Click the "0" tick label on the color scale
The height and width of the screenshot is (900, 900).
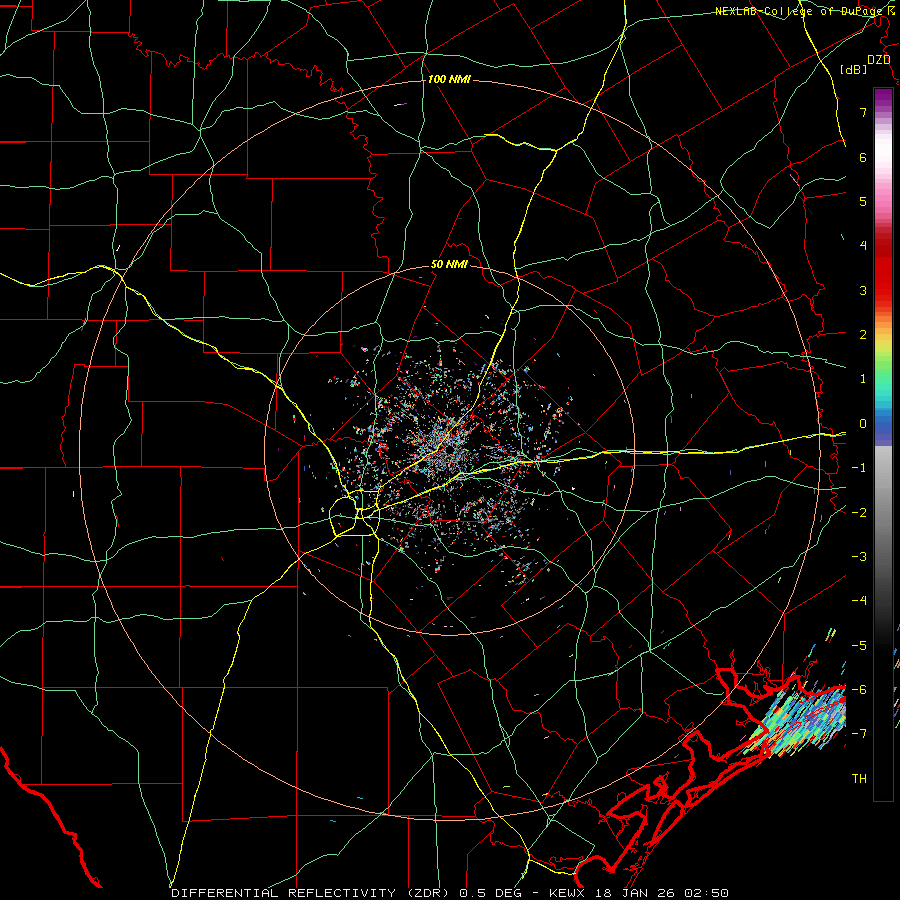point(863,424)
